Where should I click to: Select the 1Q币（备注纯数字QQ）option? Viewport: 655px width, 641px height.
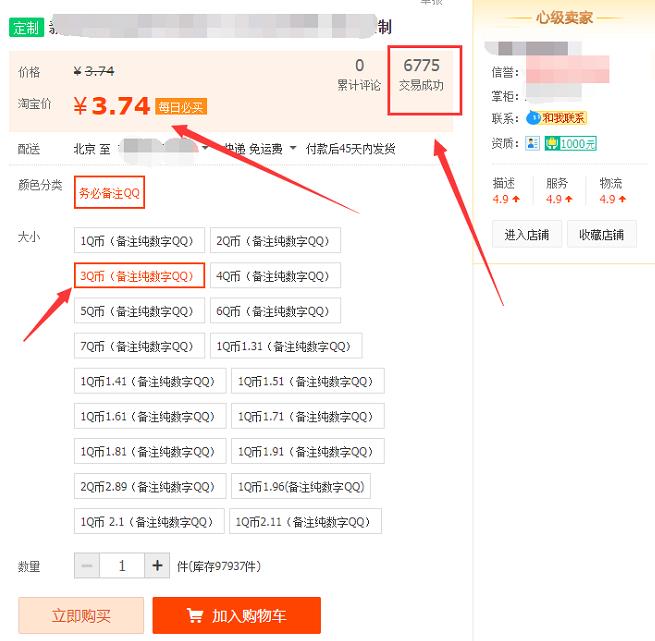(x=140, y=240)
